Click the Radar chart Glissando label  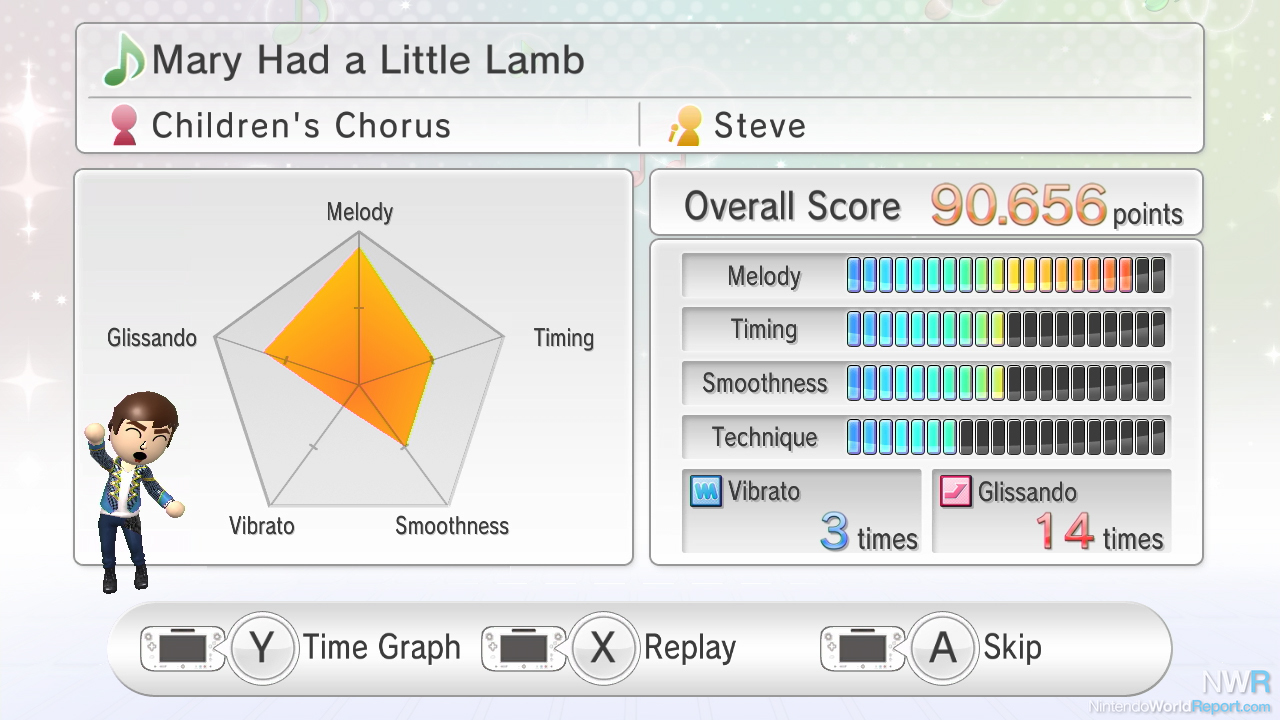tap(152, 338)
